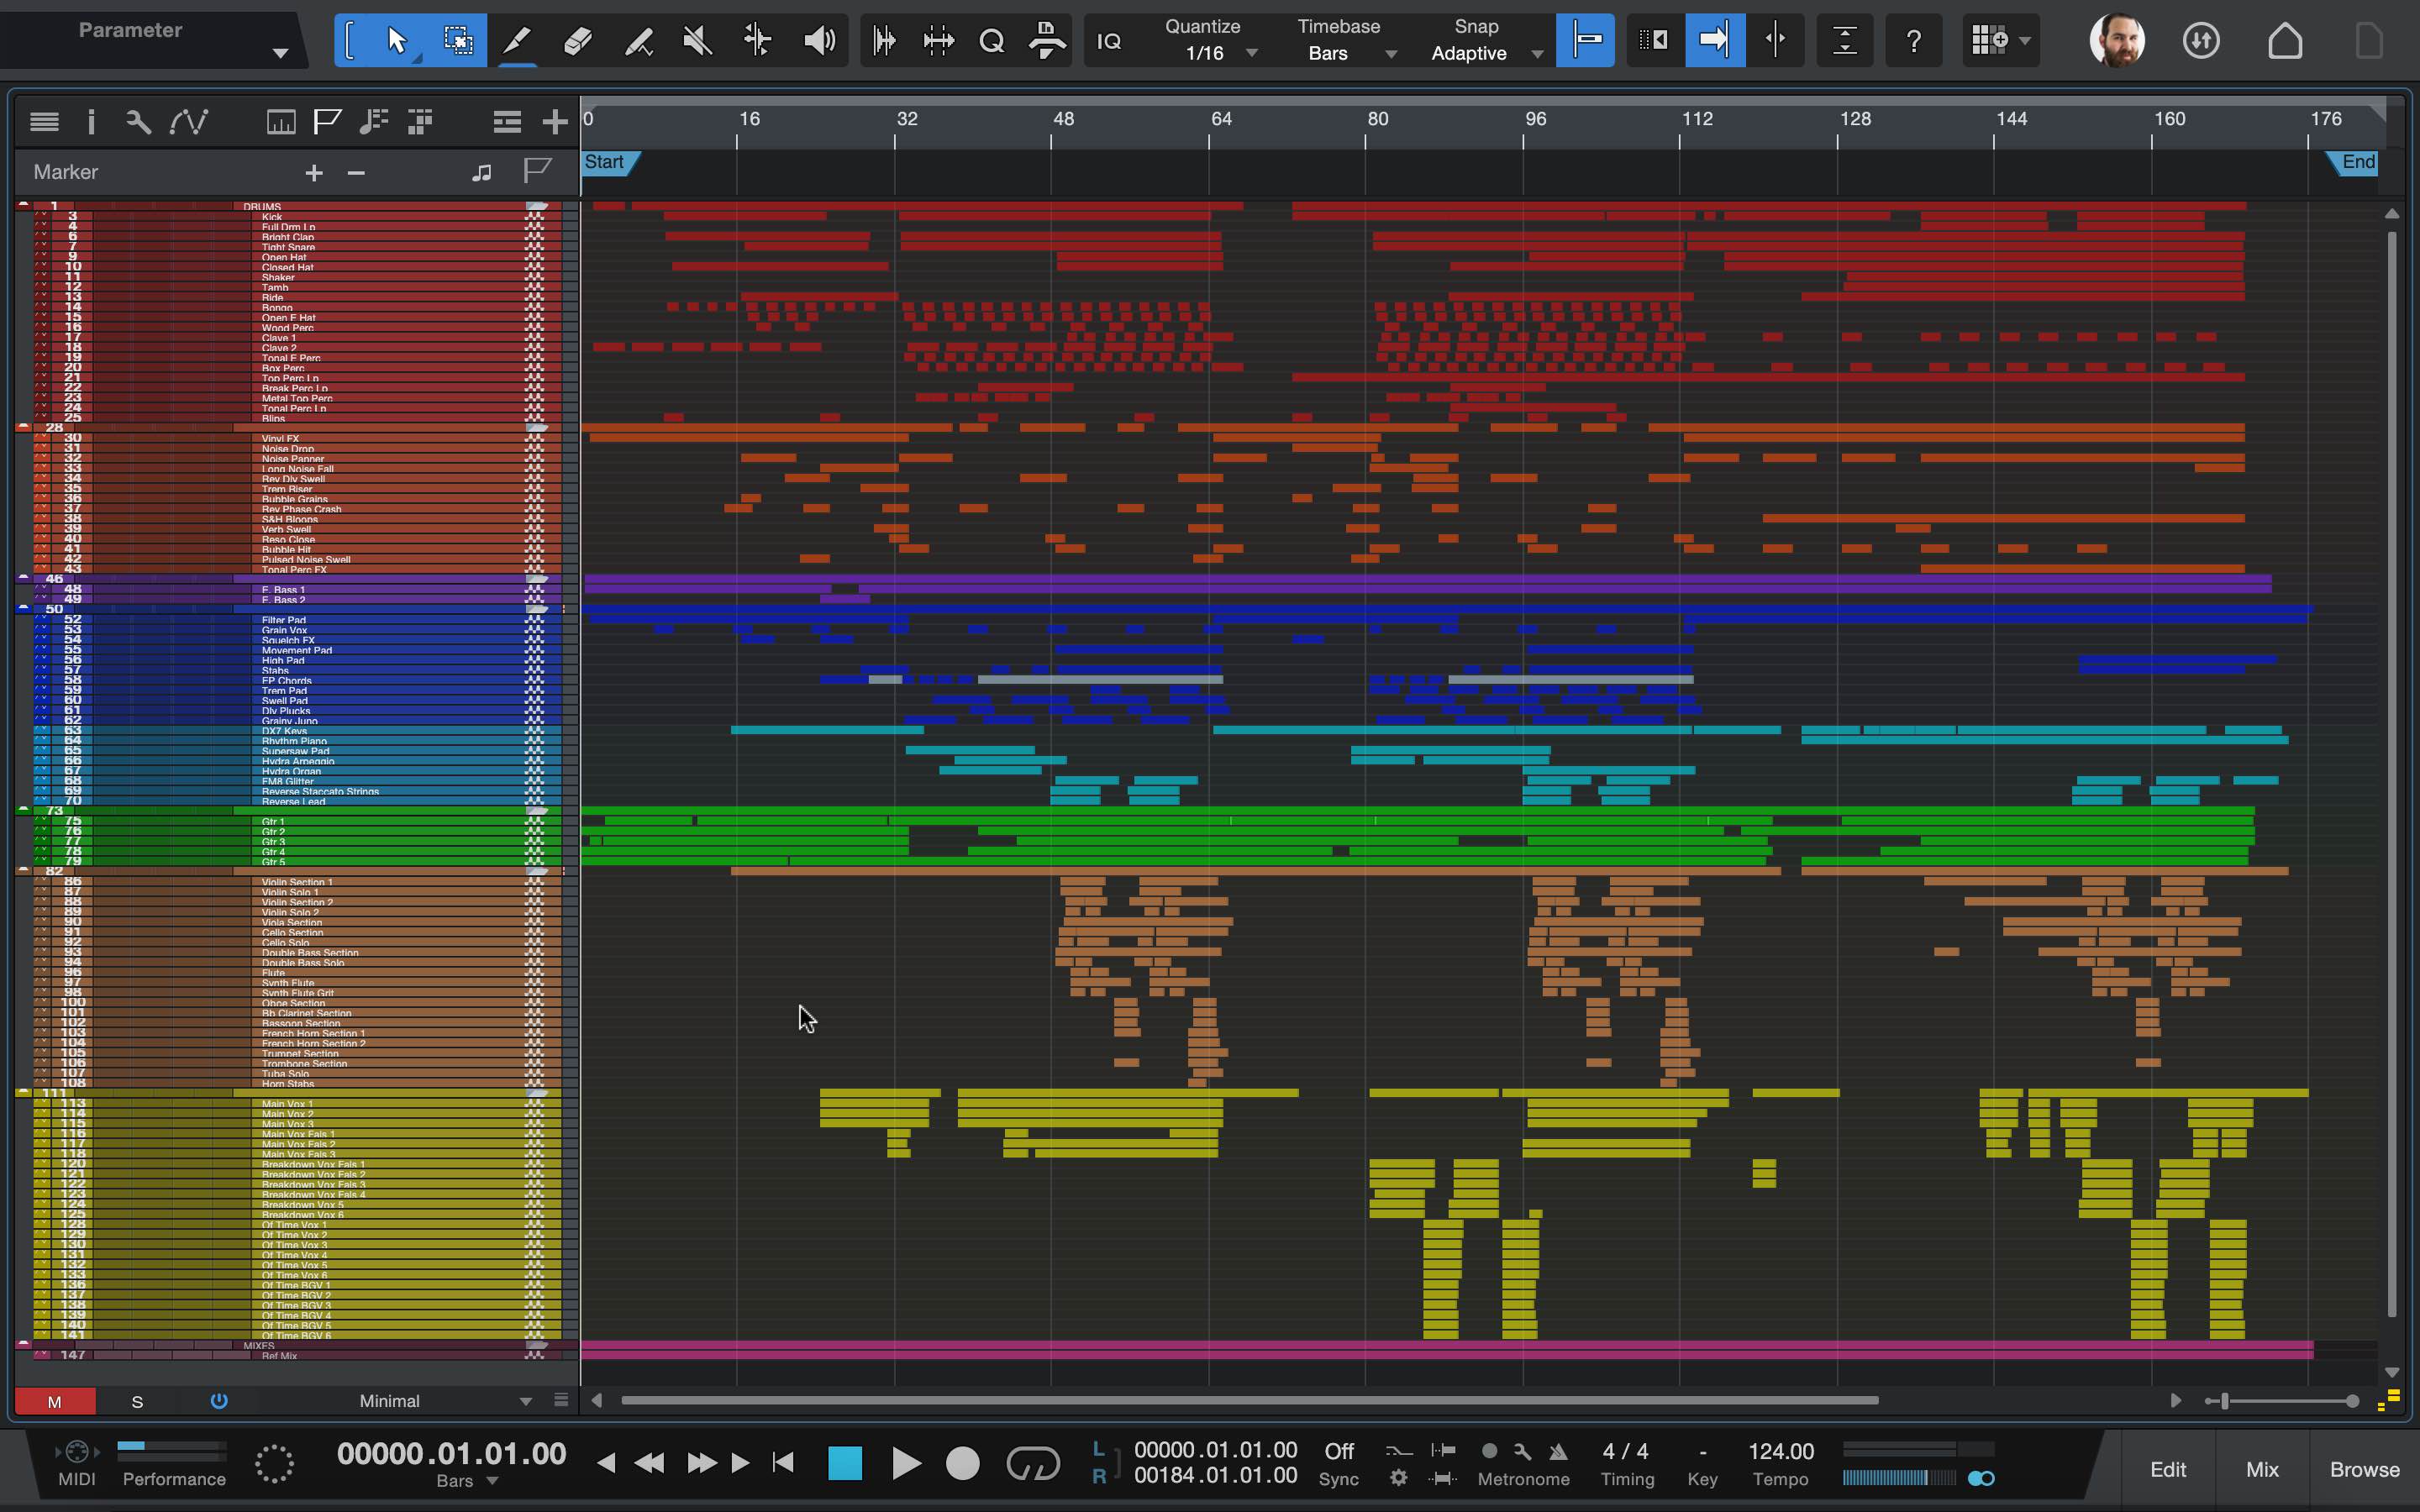
Task: Select the Eraser tool
Action: [578, 41]
